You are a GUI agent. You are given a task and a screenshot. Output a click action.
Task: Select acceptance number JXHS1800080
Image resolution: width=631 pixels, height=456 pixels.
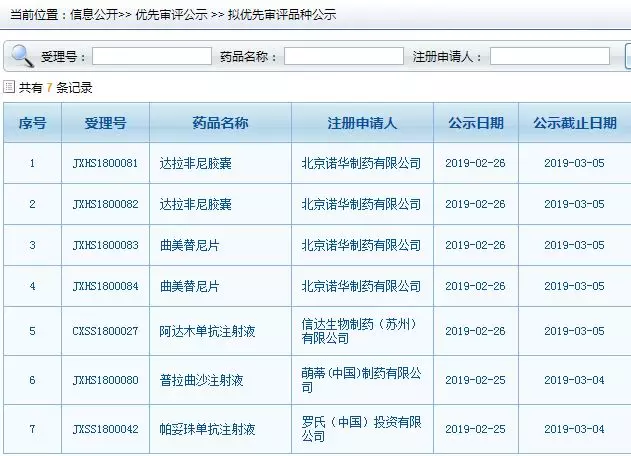pyautogui.click(x=105, y=380)
